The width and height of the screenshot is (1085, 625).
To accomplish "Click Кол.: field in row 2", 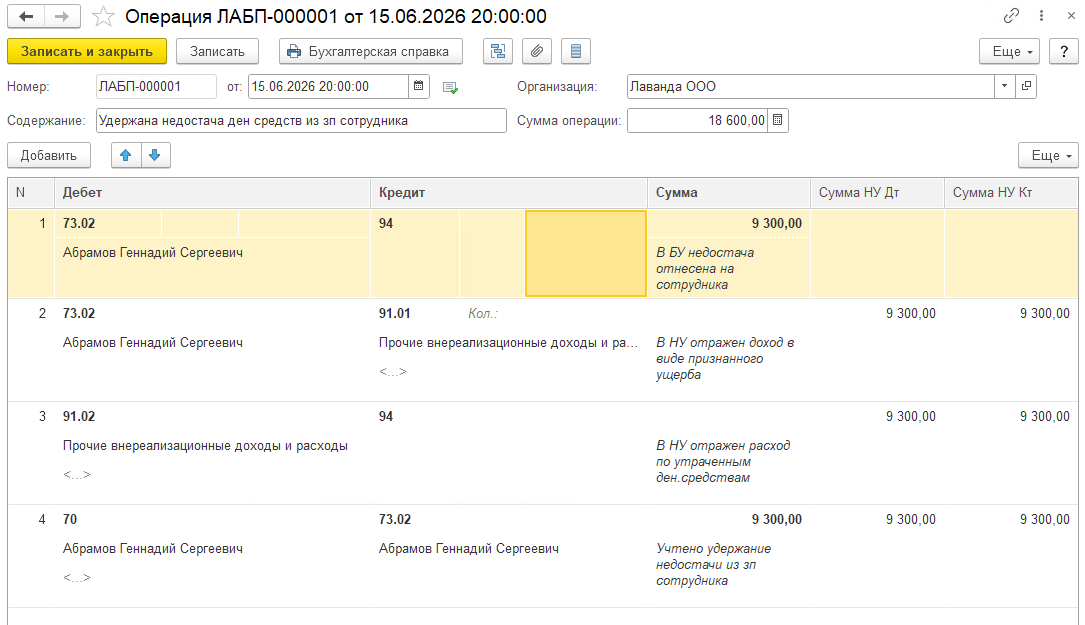I will tap(483, 314).
